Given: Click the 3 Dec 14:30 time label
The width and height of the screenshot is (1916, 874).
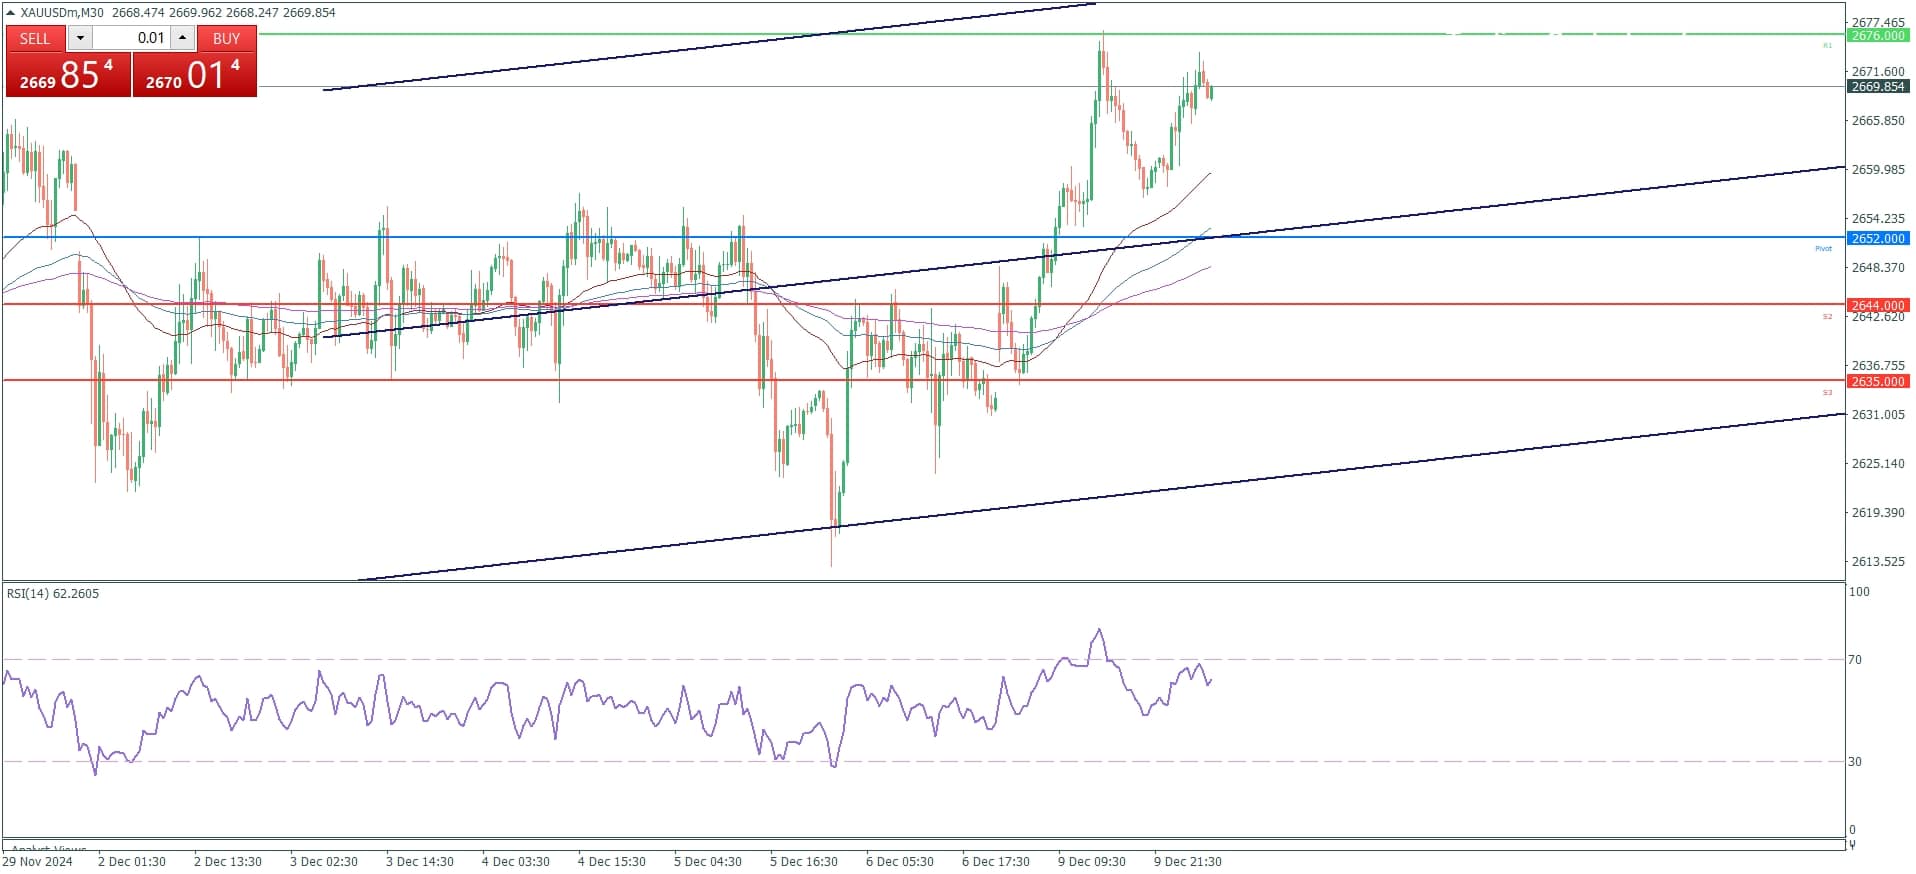Looking at the screenshot, I should 420,862.
